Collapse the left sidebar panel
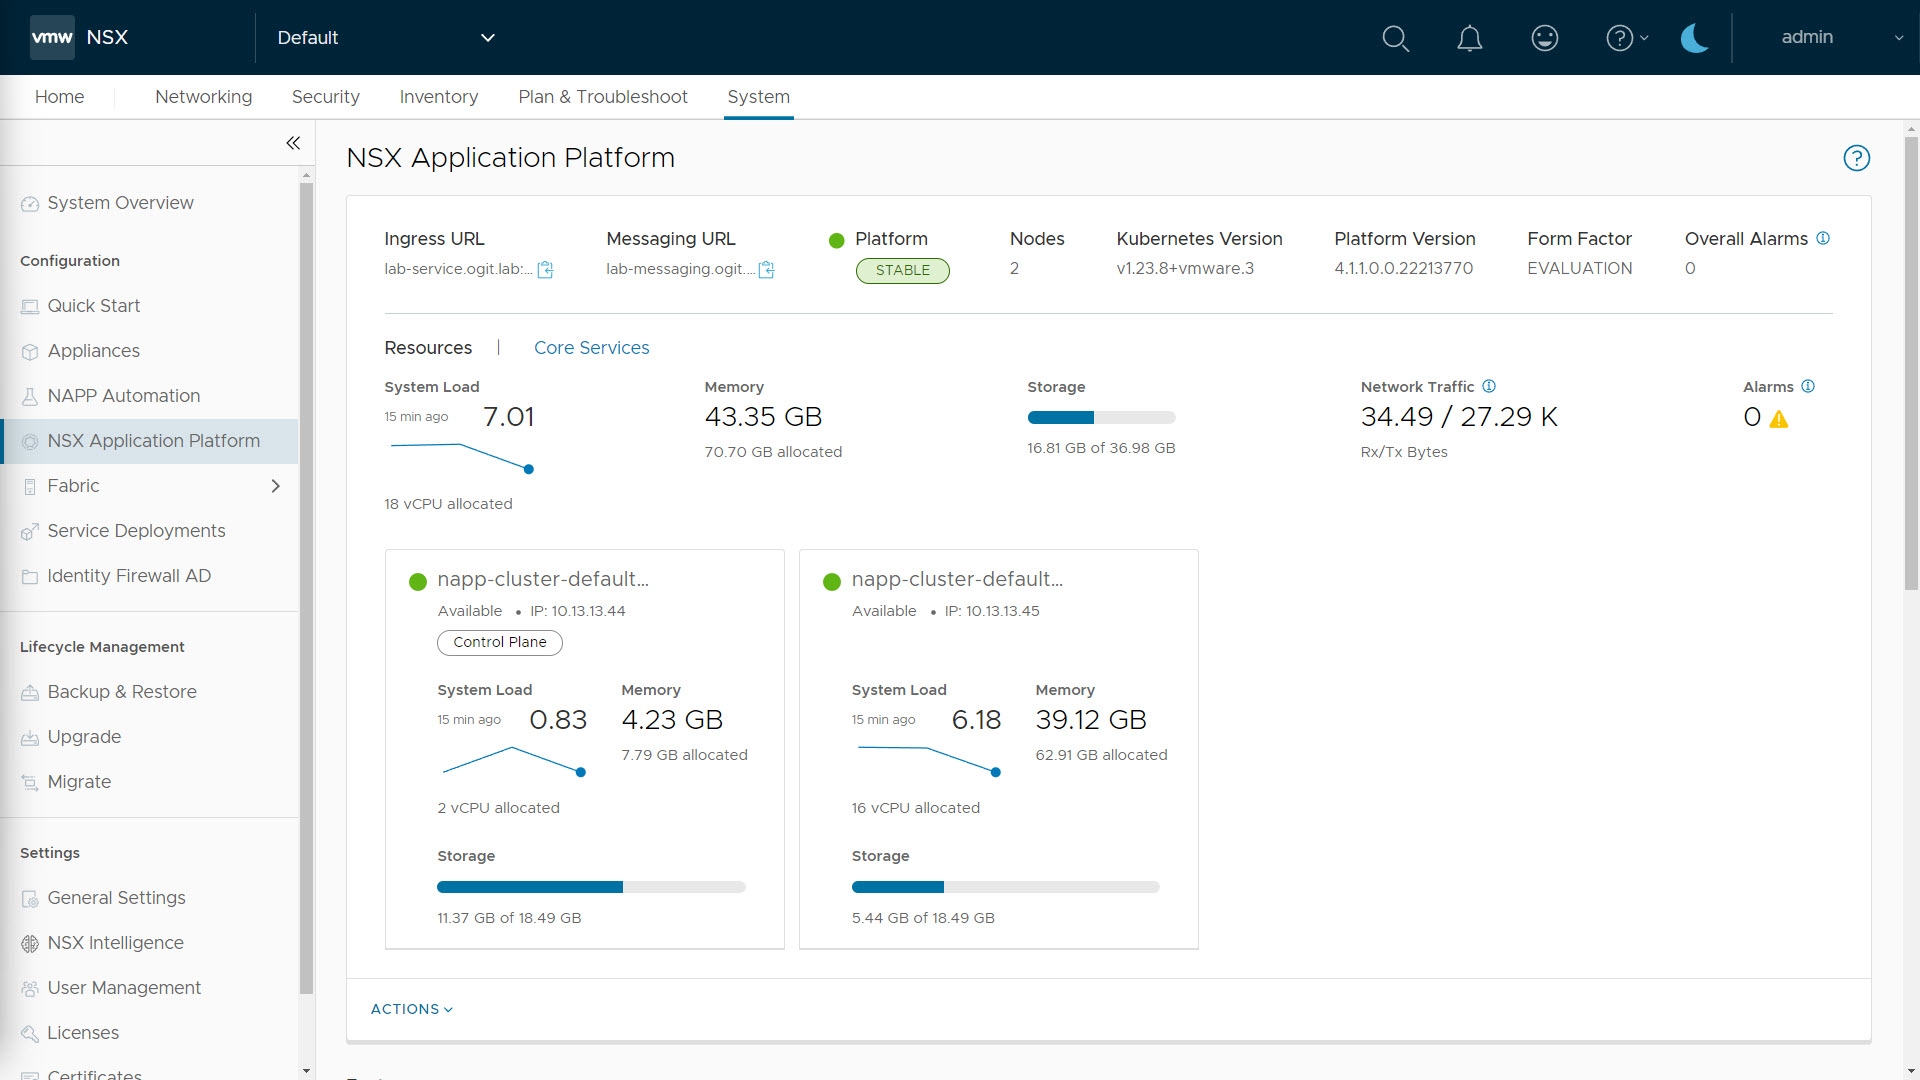The width and height of the screenshot is (1920, 1080). 293,143
